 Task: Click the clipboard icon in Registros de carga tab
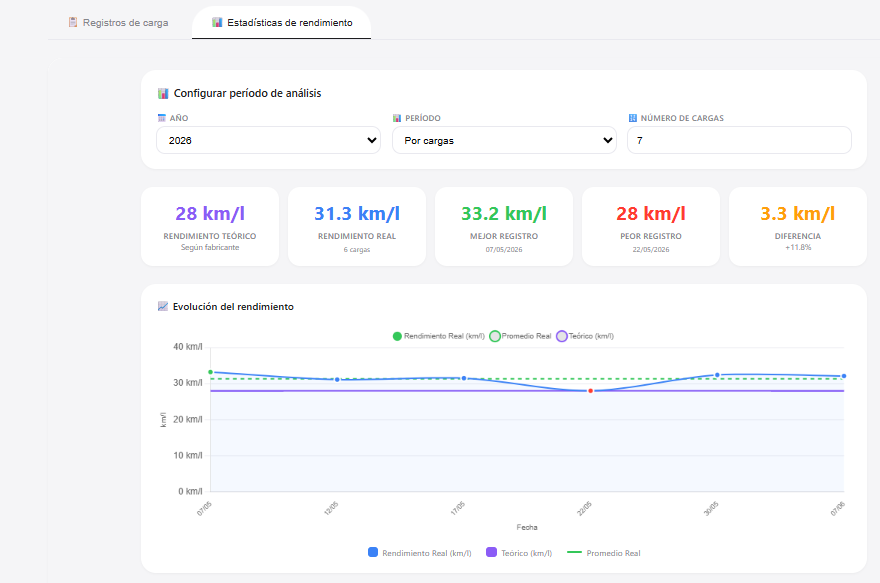click(x=72, y=22)
